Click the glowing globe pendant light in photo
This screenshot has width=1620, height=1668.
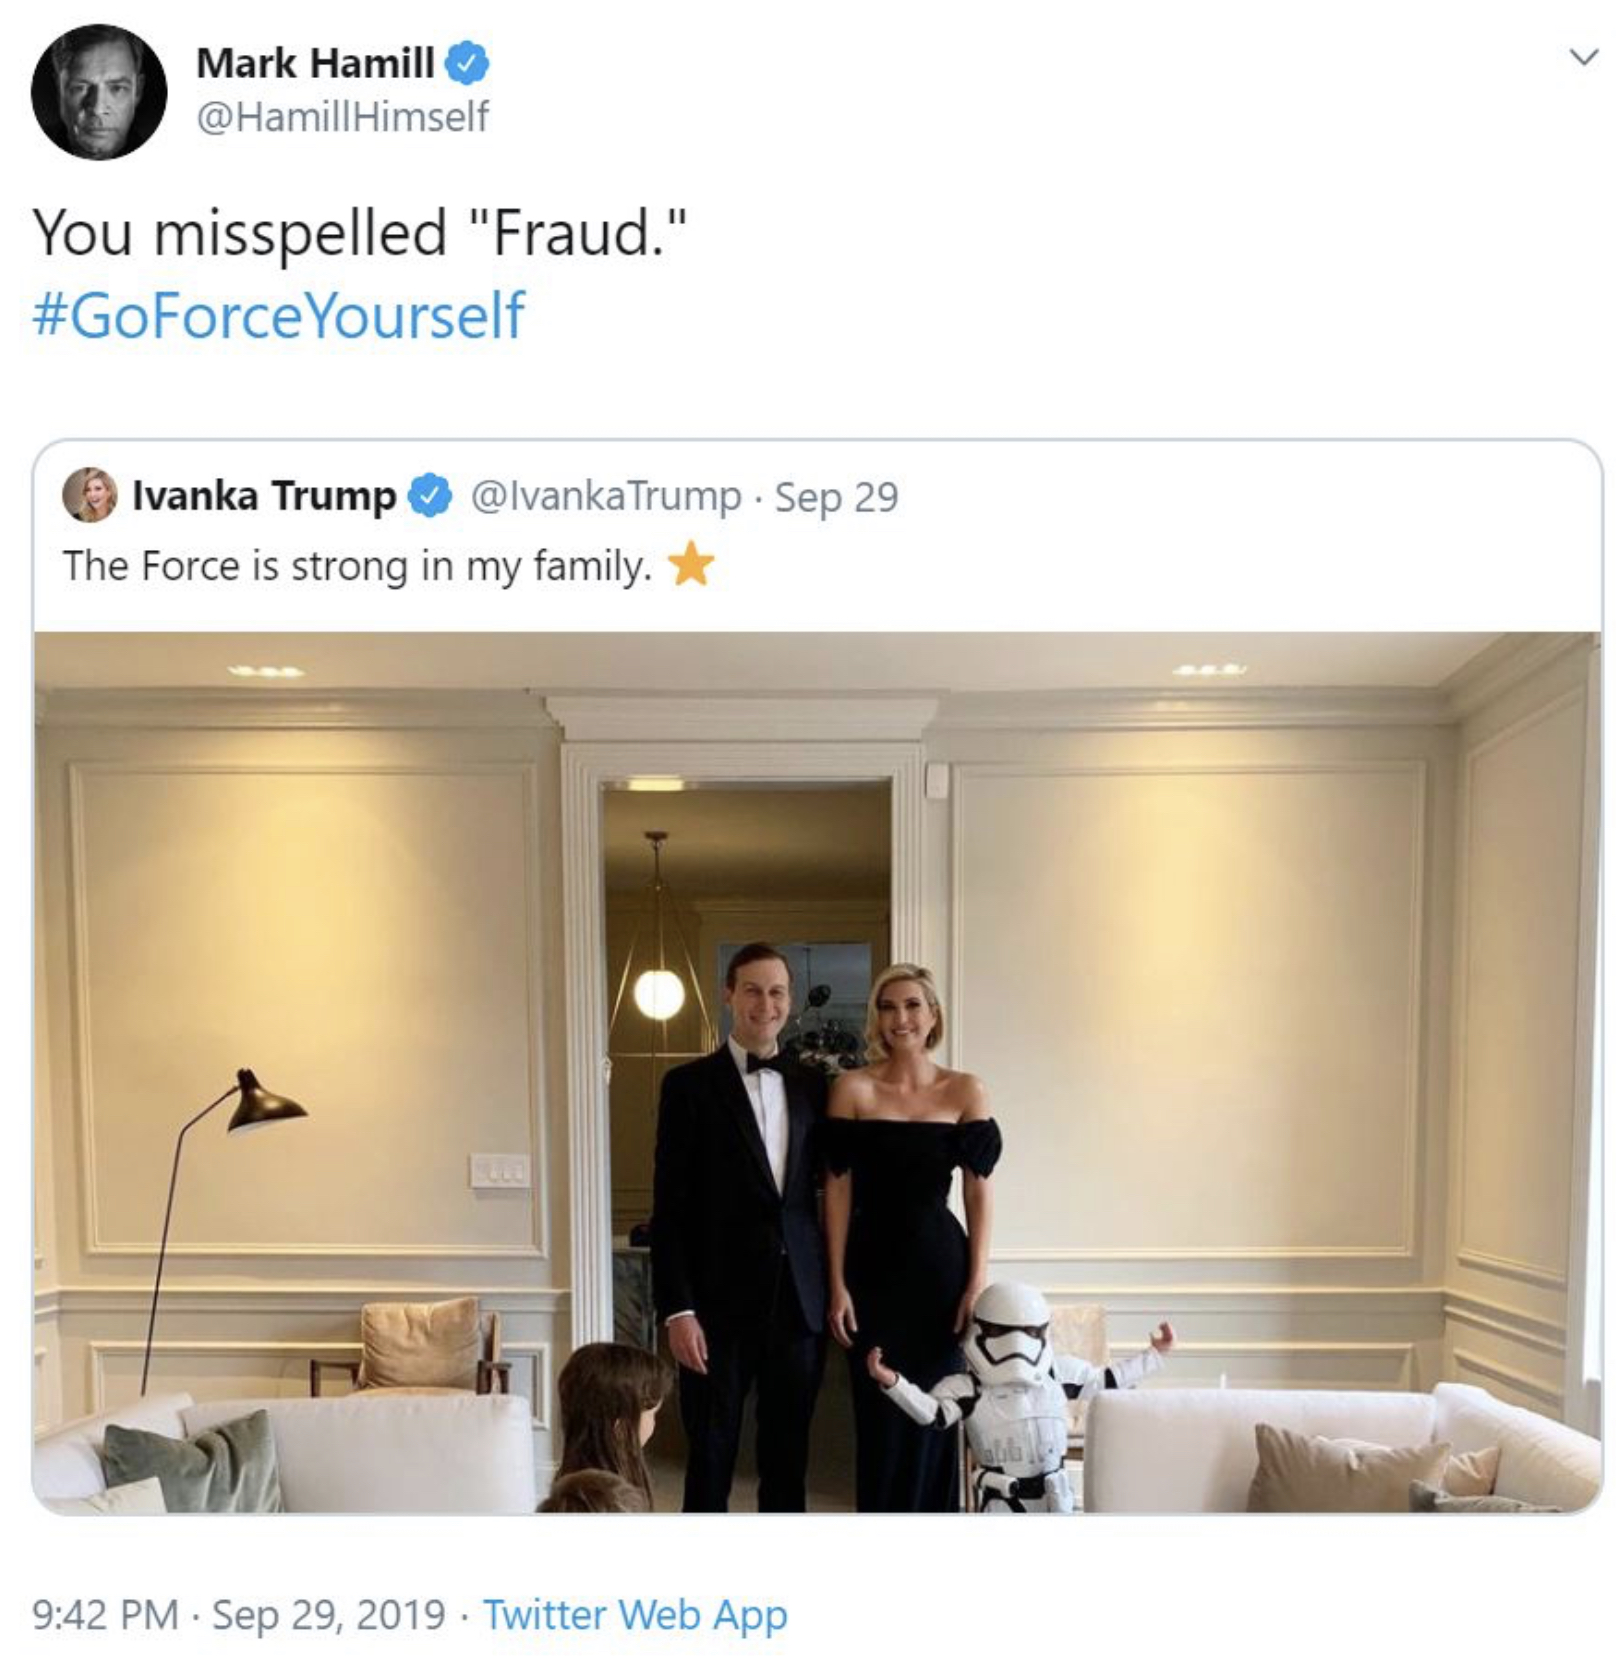coord(659,995)
